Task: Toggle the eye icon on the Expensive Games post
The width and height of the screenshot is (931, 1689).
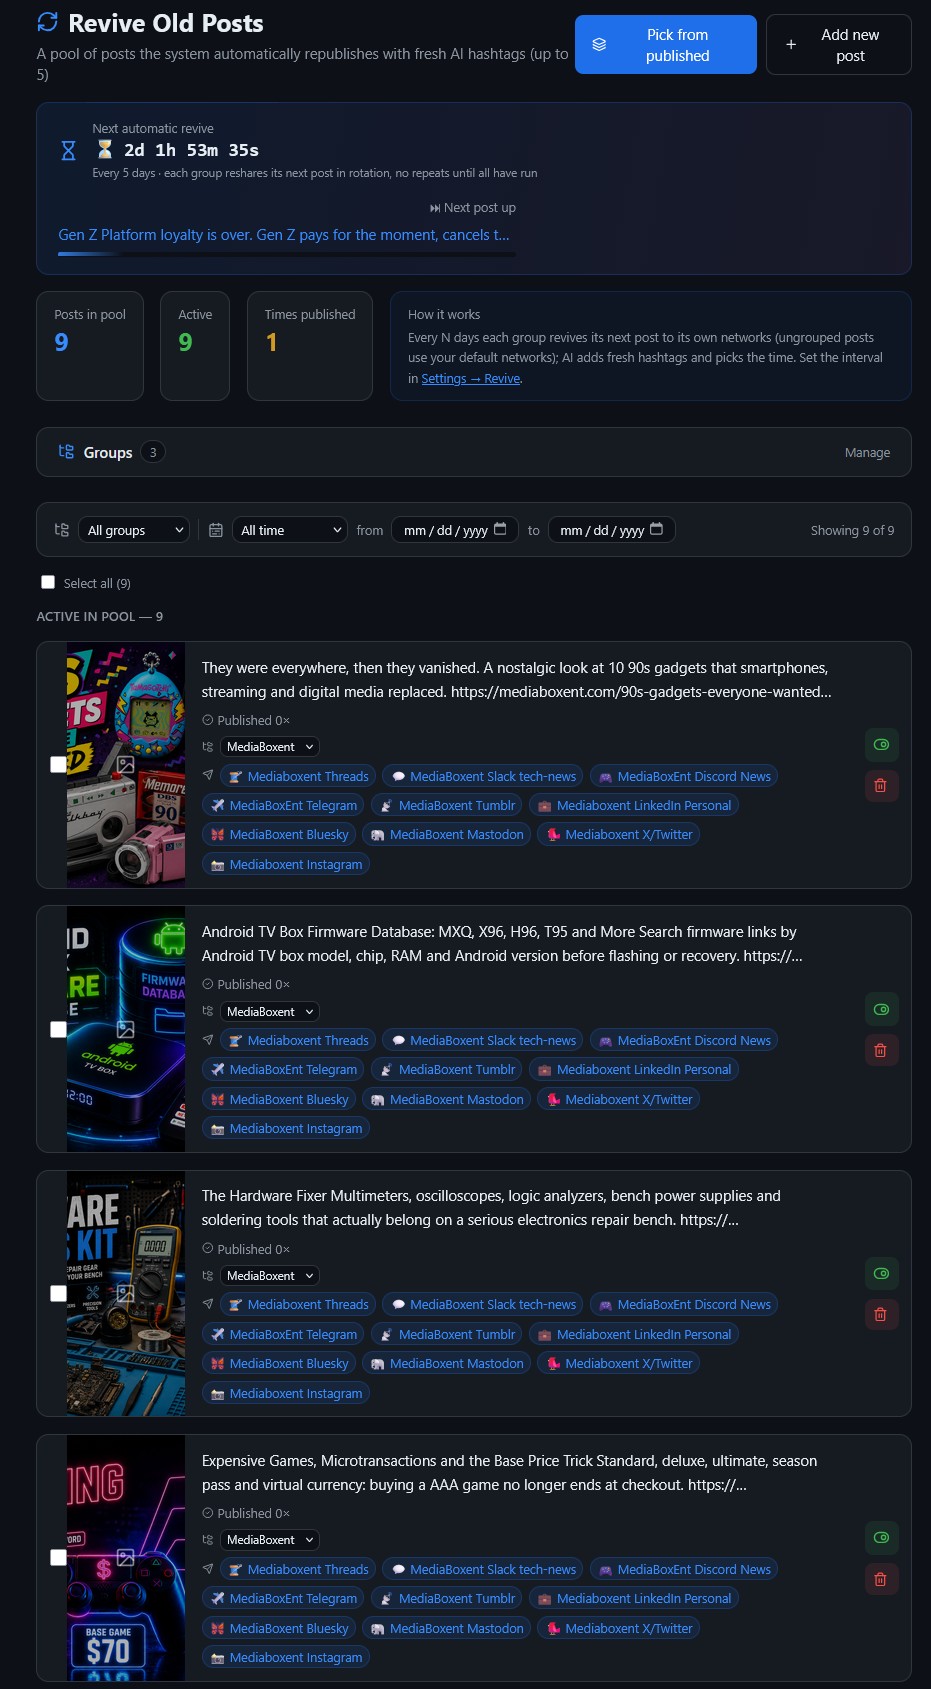Action: [881, 1538]
